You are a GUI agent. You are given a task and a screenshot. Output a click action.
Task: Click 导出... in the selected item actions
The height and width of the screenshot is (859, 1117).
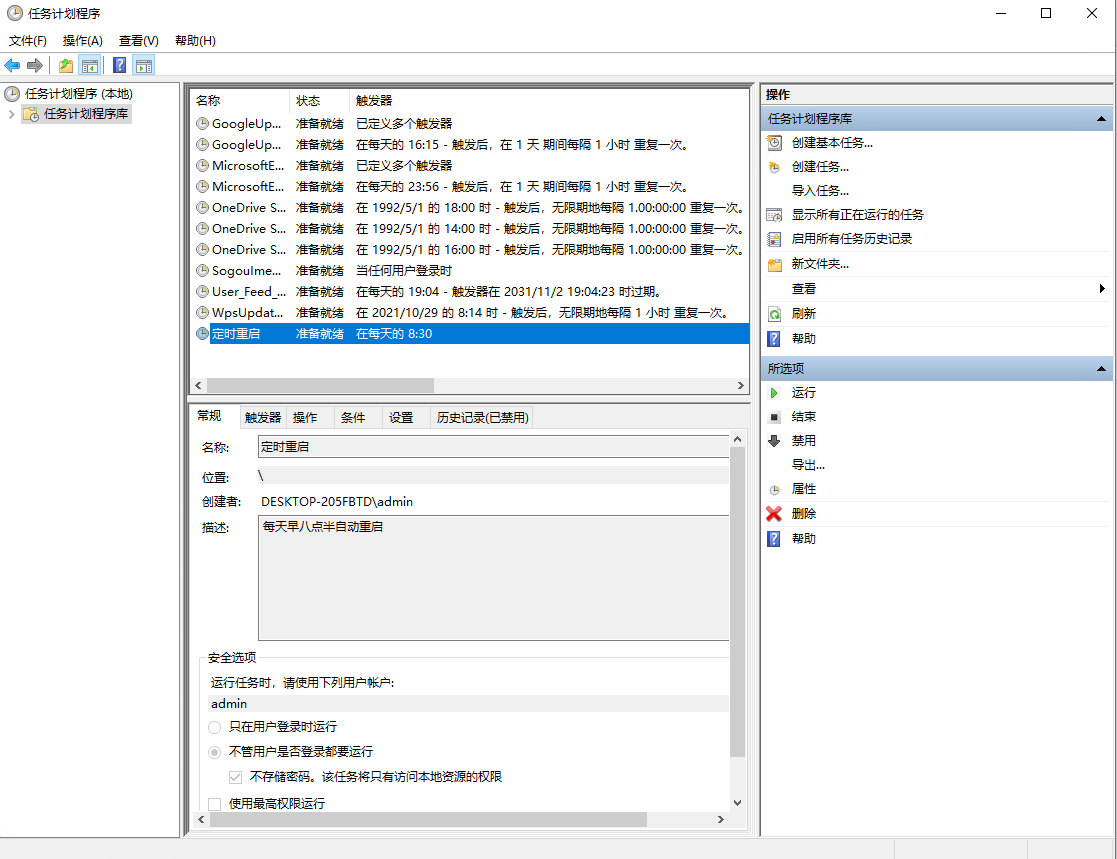tap(808, 465)
